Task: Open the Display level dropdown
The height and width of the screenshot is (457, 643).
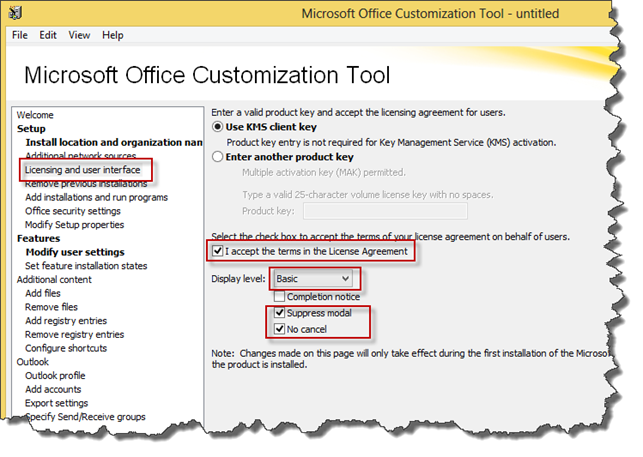Action: 313,279
